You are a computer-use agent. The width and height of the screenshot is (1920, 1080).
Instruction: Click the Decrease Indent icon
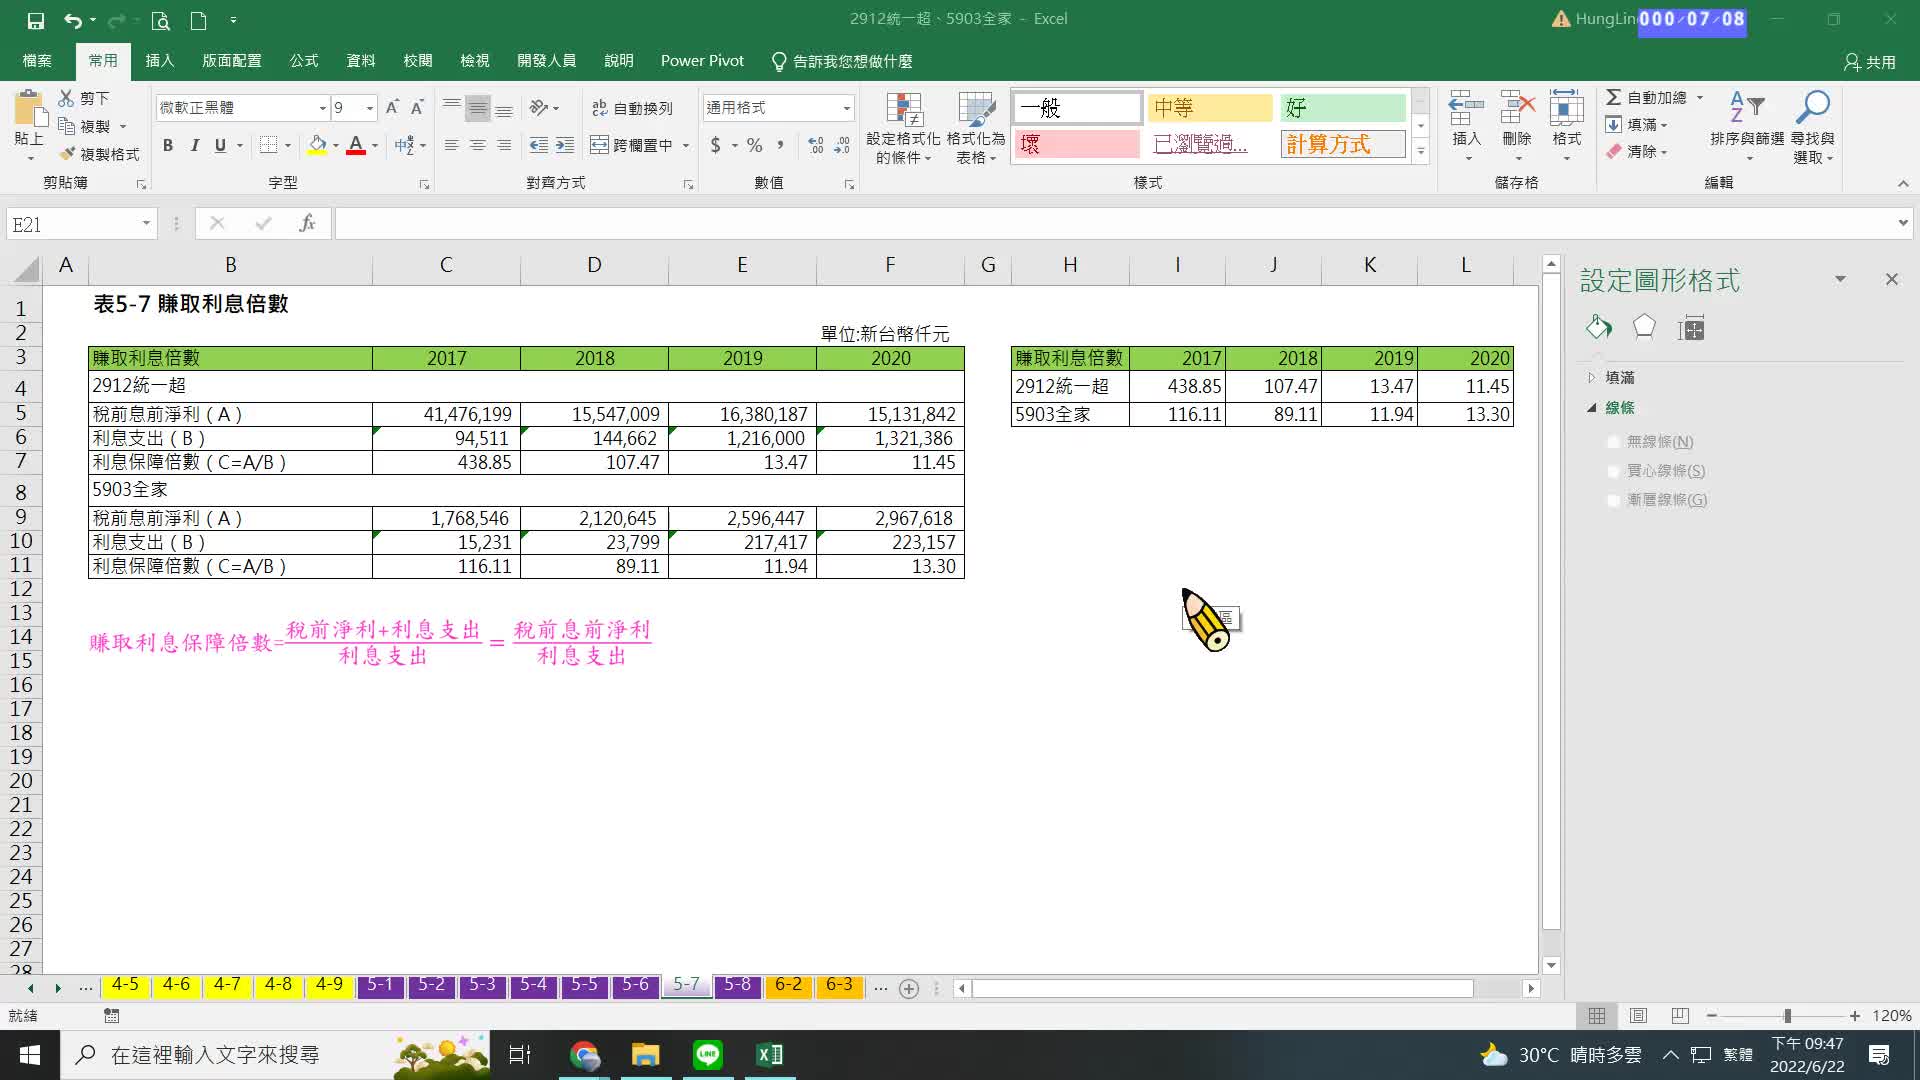pyautogui.click(x=538, y=146)
